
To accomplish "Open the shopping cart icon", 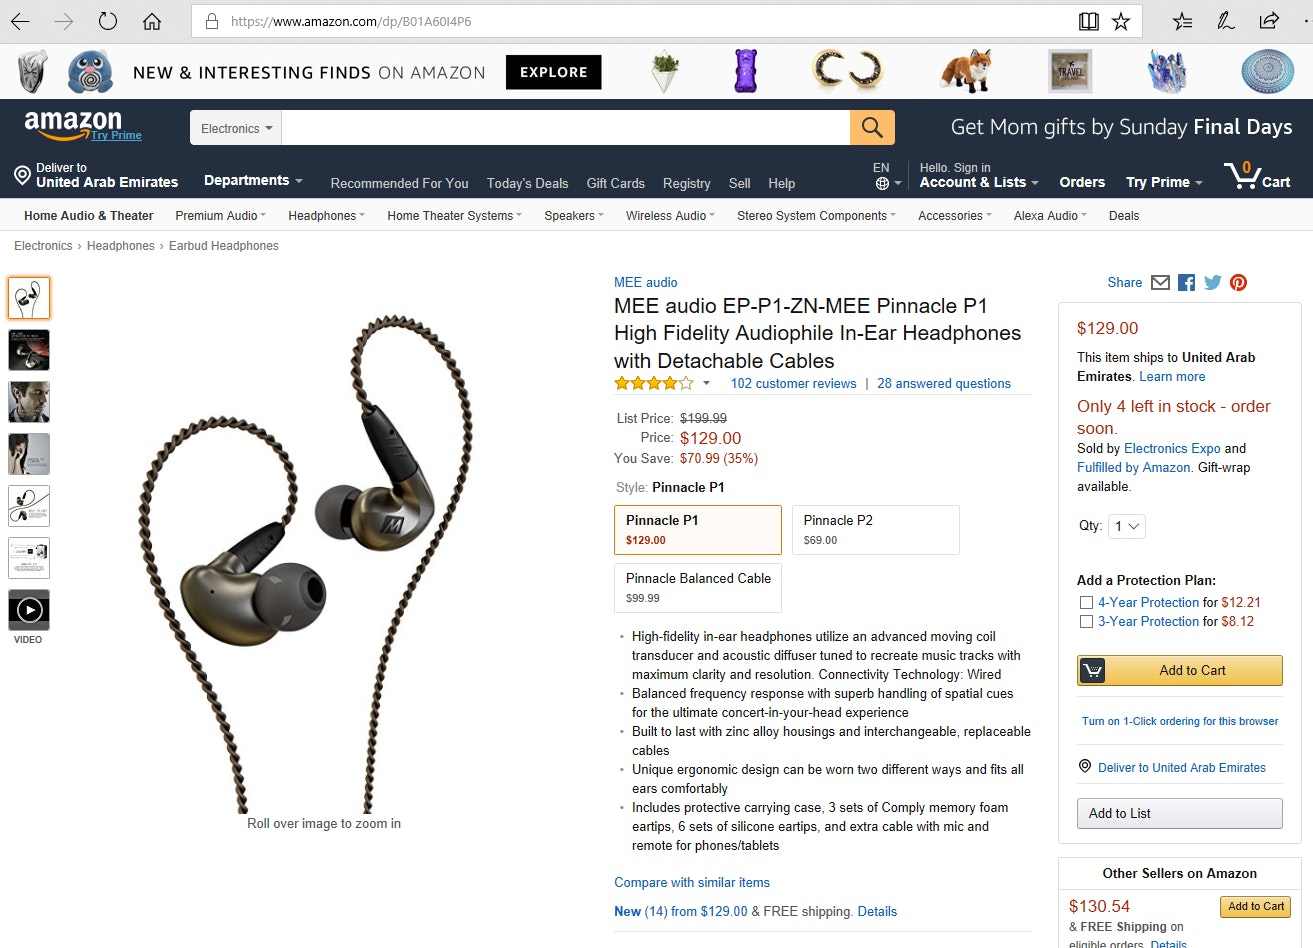I will point(1257,176).
